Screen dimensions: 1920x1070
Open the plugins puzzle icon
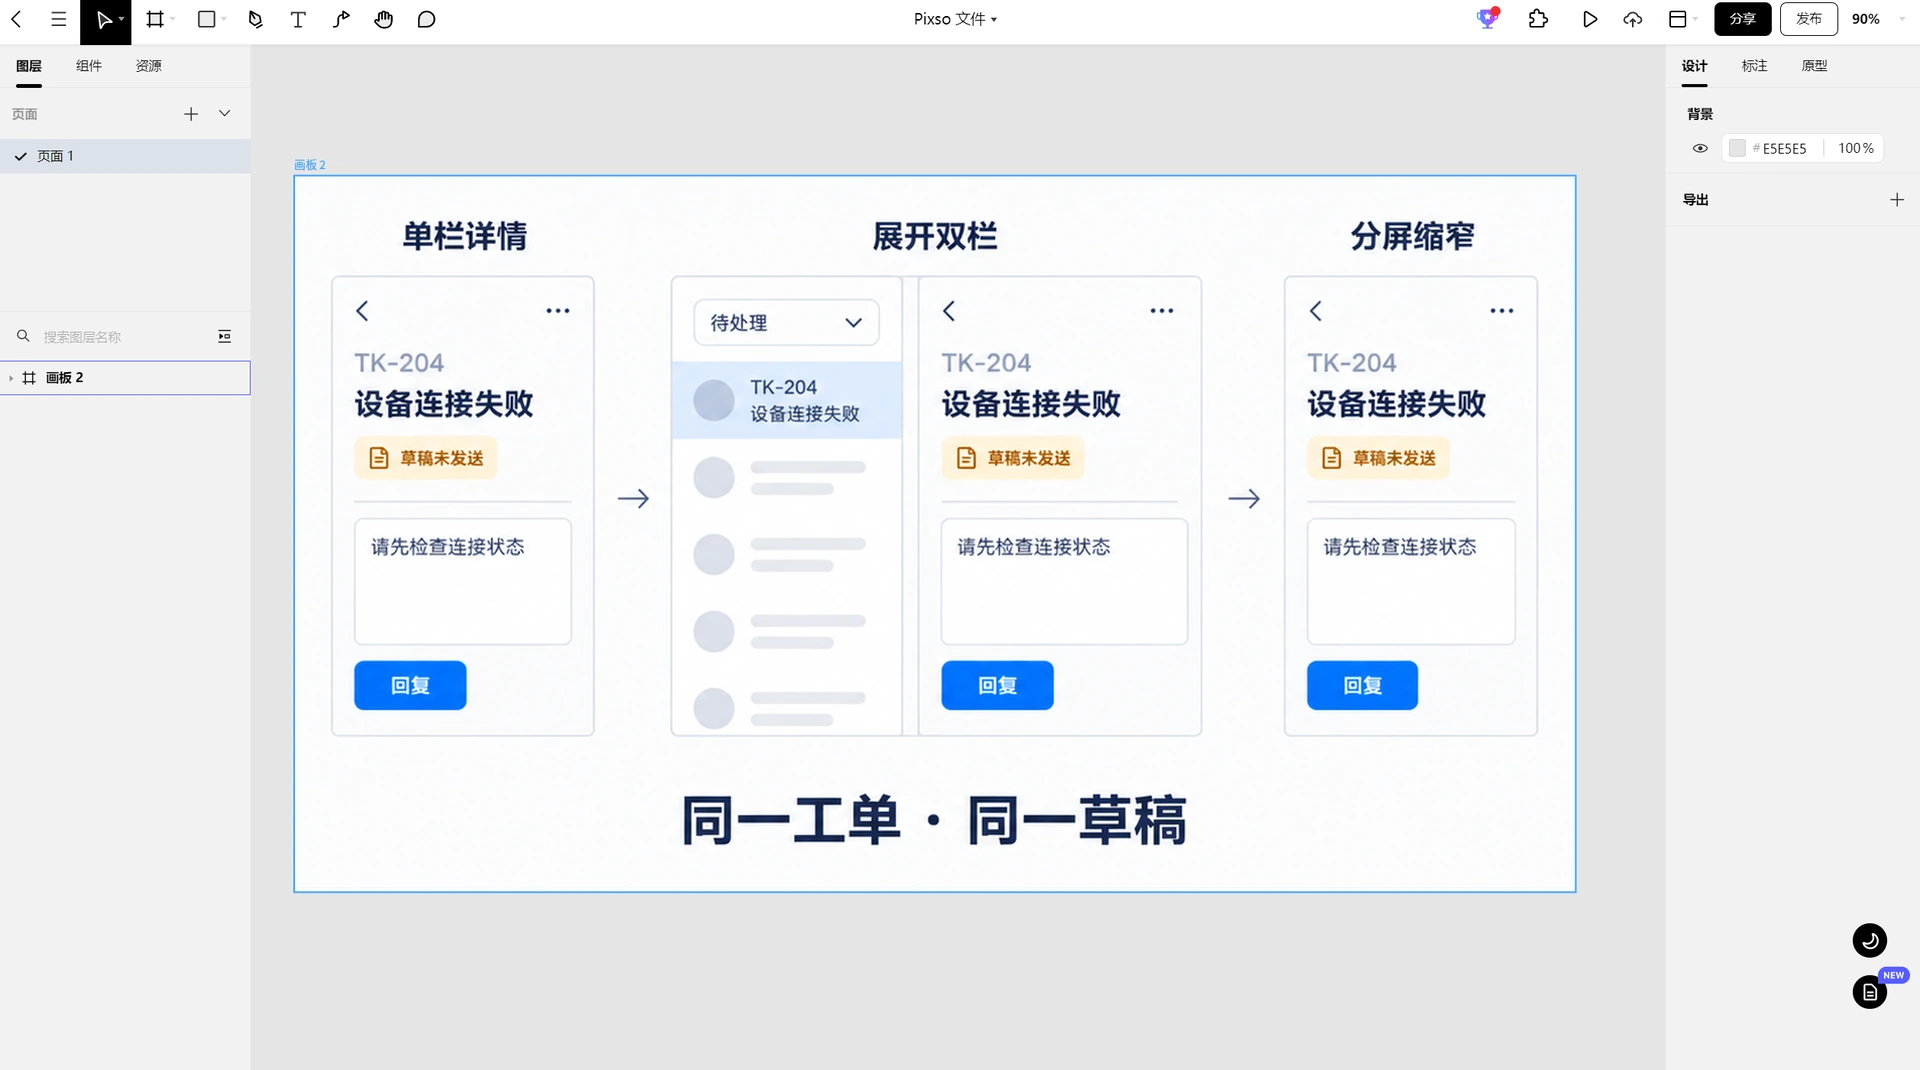[x=1539, y=19]
